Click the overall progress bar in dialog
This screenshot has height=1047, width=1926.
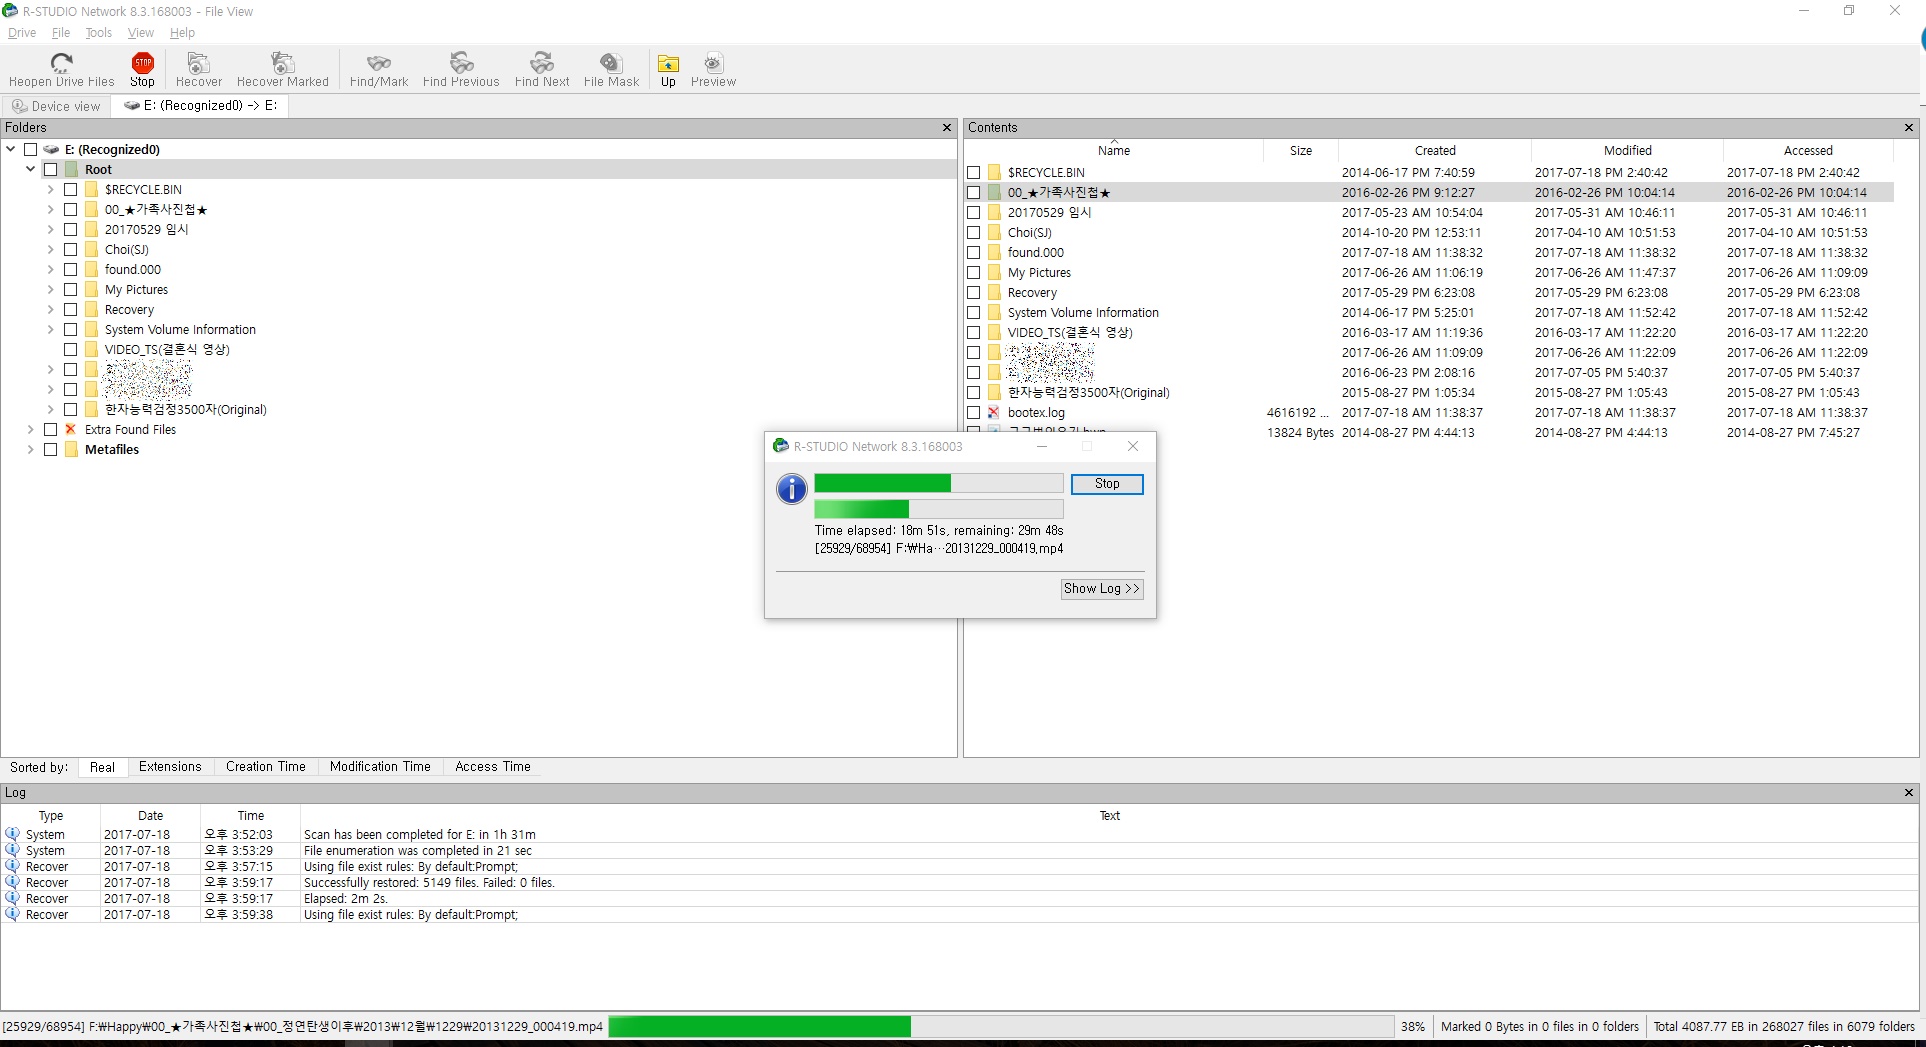938,484
